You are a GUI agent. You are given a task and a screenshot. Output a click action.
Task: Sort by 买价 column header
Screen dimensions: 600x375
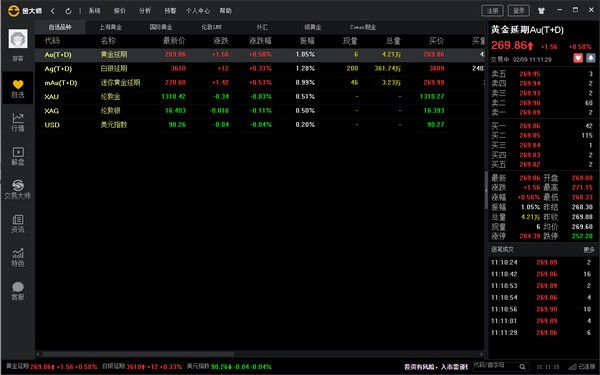[437, 41]
